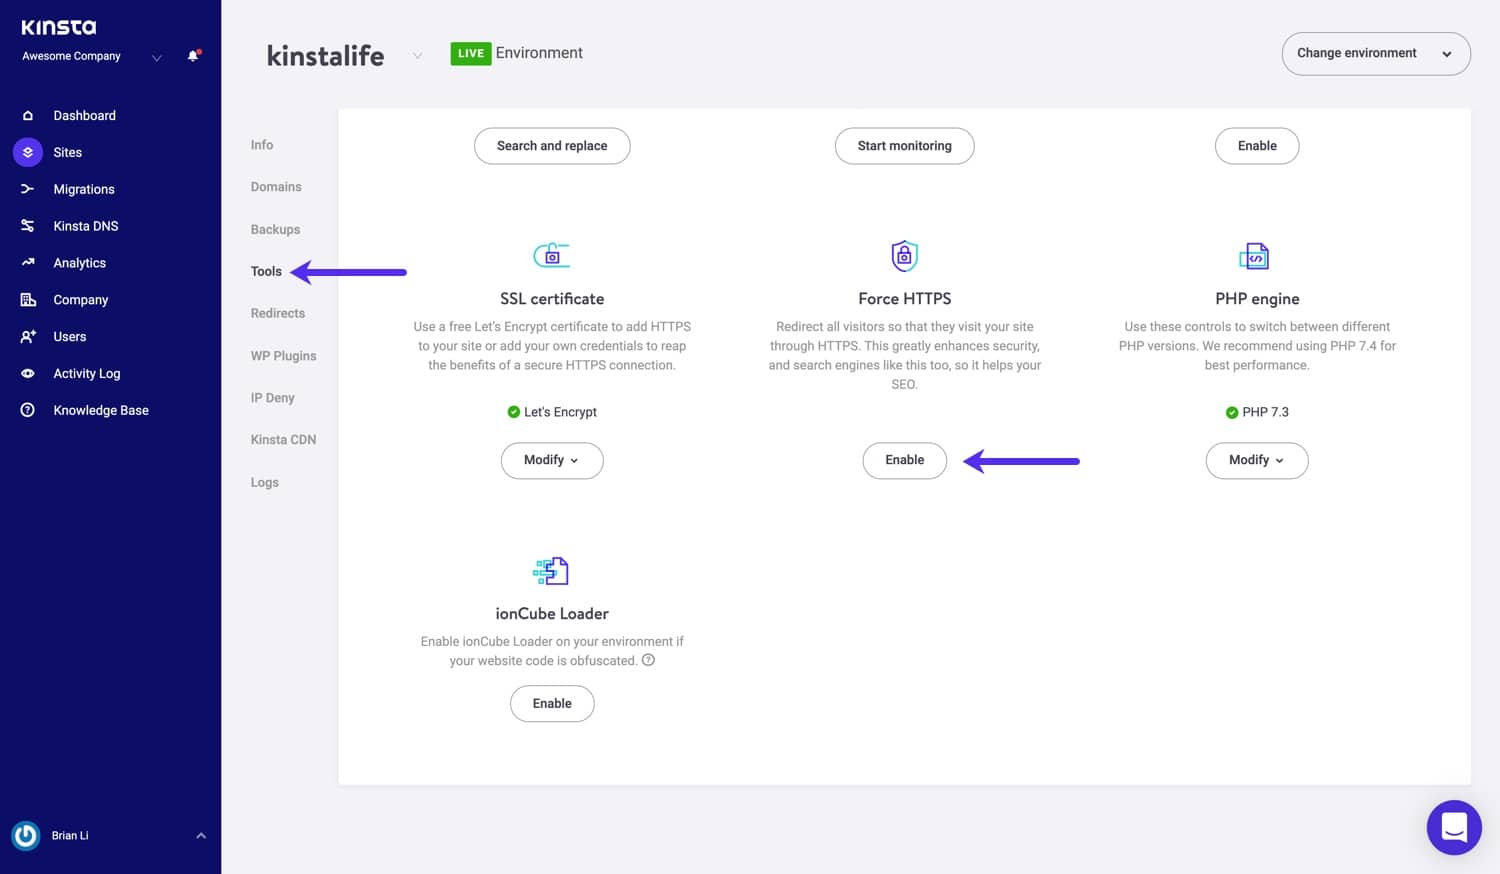Open the notifications bell
The width and height of the screenshot is (1500, 874).
click(193, 56)
